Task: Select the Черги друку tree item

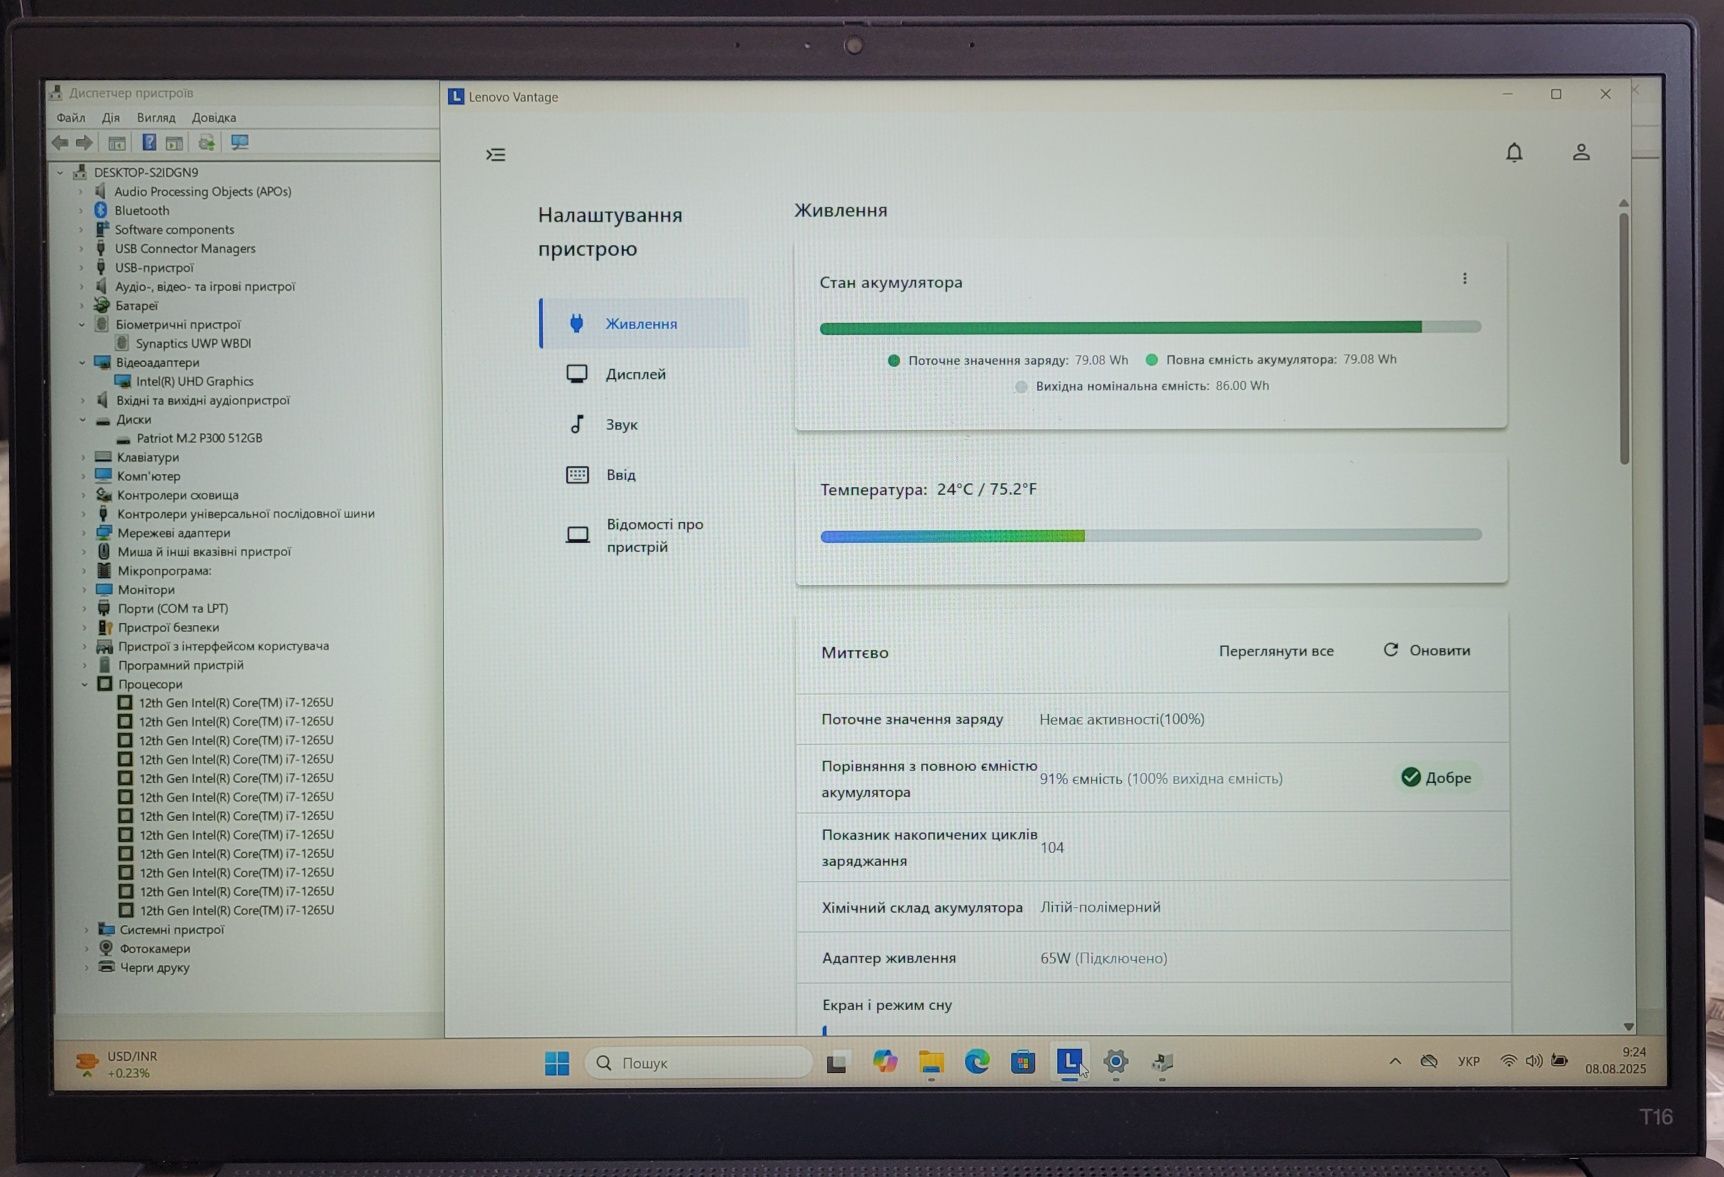Action: click(154, 968)
